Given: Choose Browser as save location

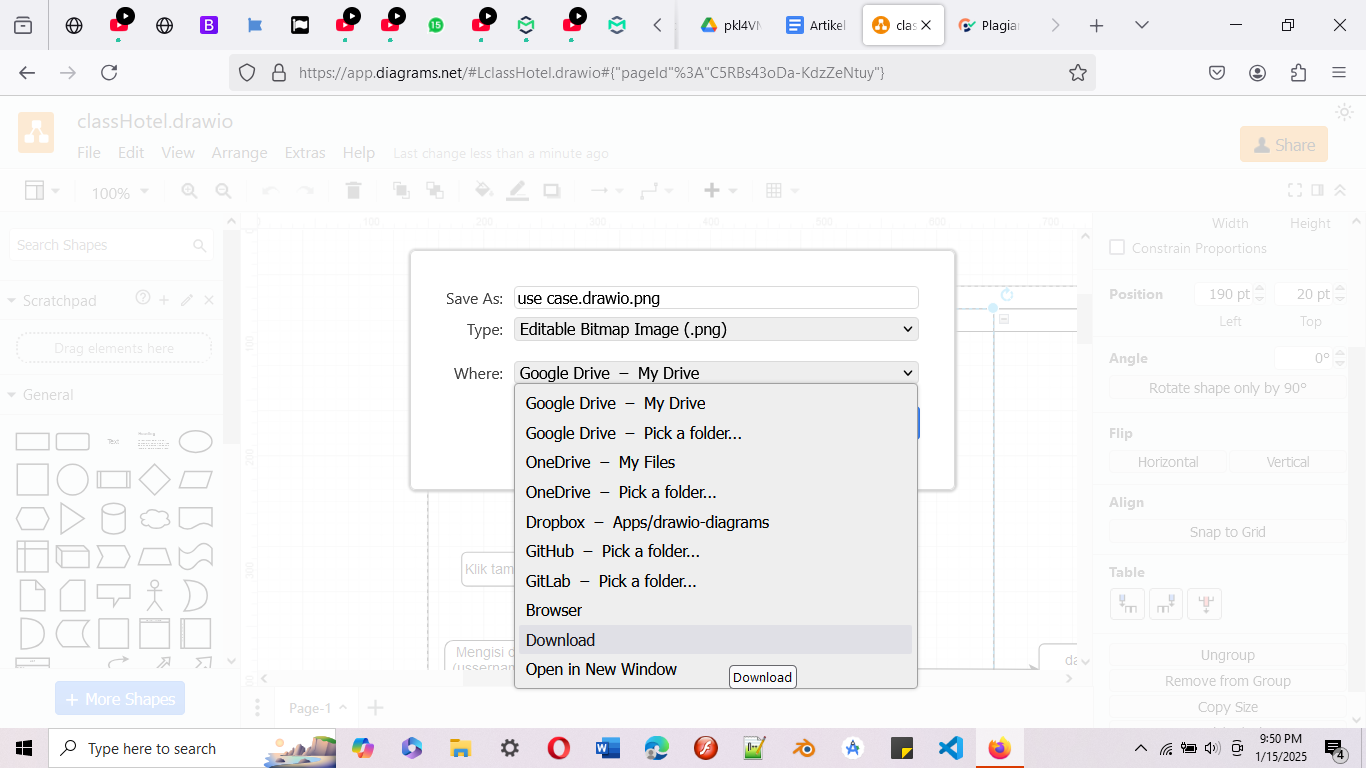Looking at the screenshot, I should click(715, 610).
